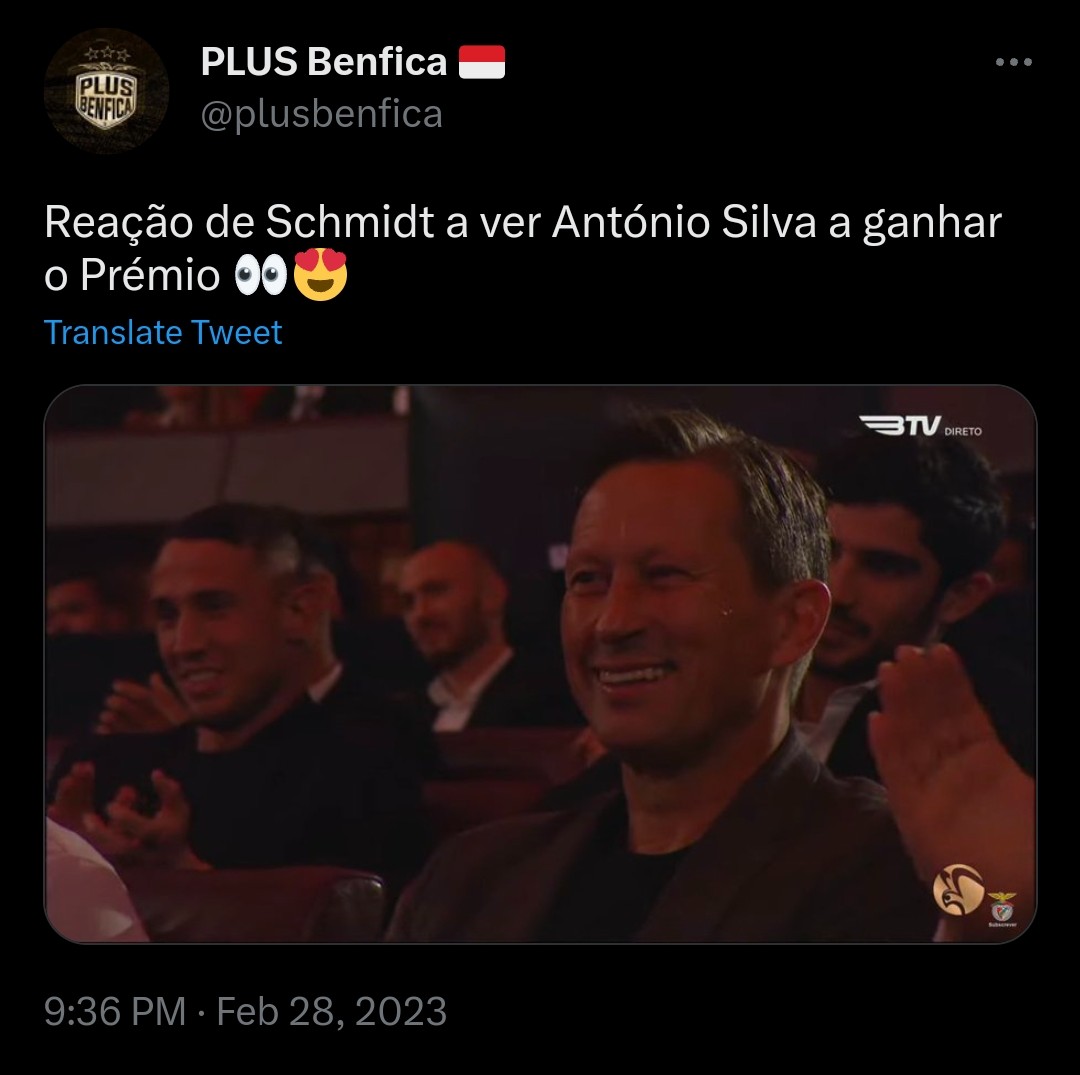Click the flag emoji beside PLUS Benfica
1080x1075 pixels.
coord(482,62)
